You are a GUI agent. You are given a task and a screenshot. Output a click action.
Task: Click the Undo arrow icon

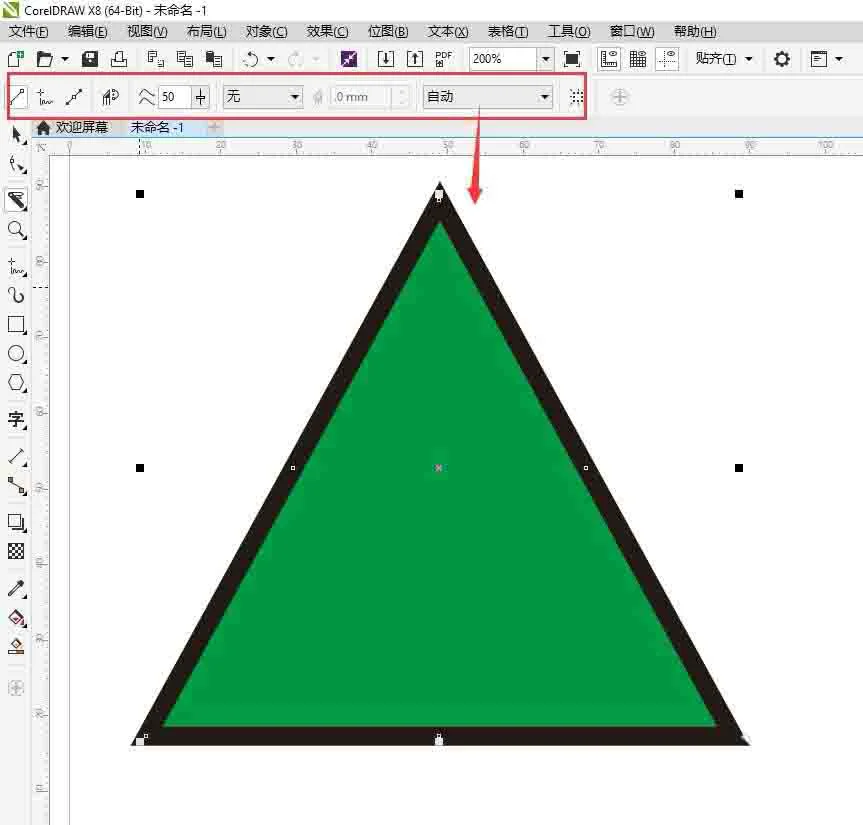tap(251, 59)
